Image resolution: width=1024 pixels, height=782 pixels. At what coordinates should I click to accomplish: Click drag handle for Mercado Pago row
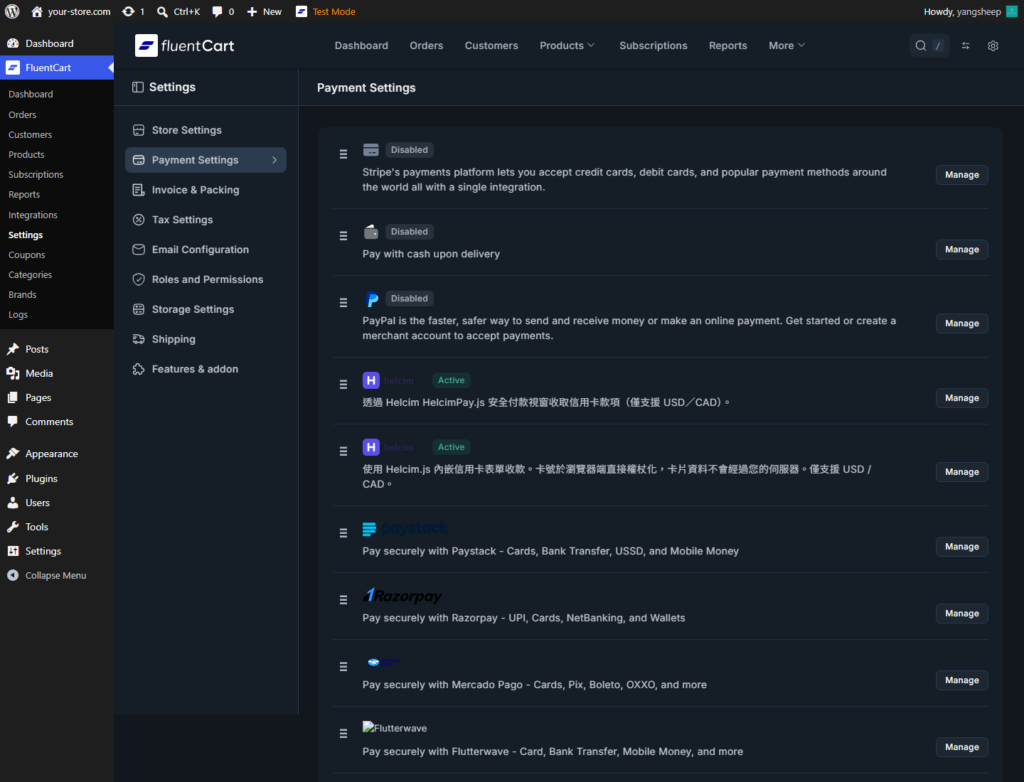(x=344, y=666)
